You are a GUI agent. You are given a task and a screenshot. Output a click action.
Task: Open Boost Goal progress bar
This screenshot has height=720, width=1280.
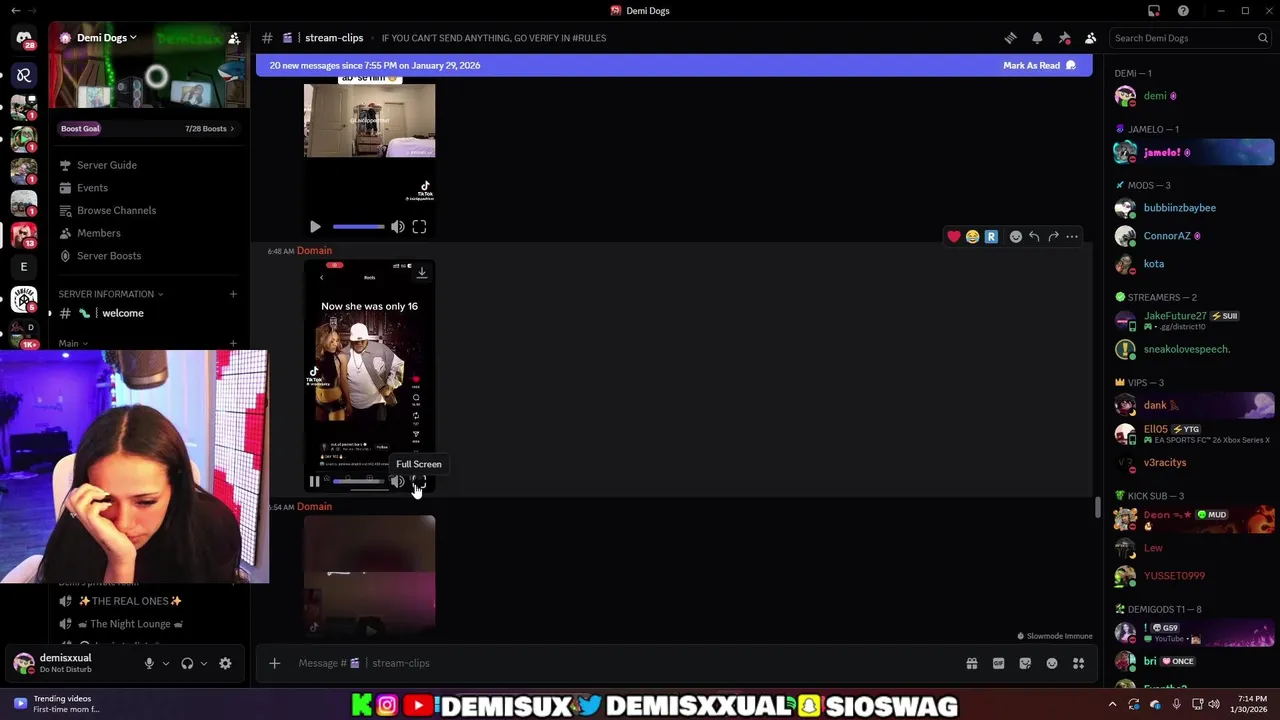(x=148, y=128)
